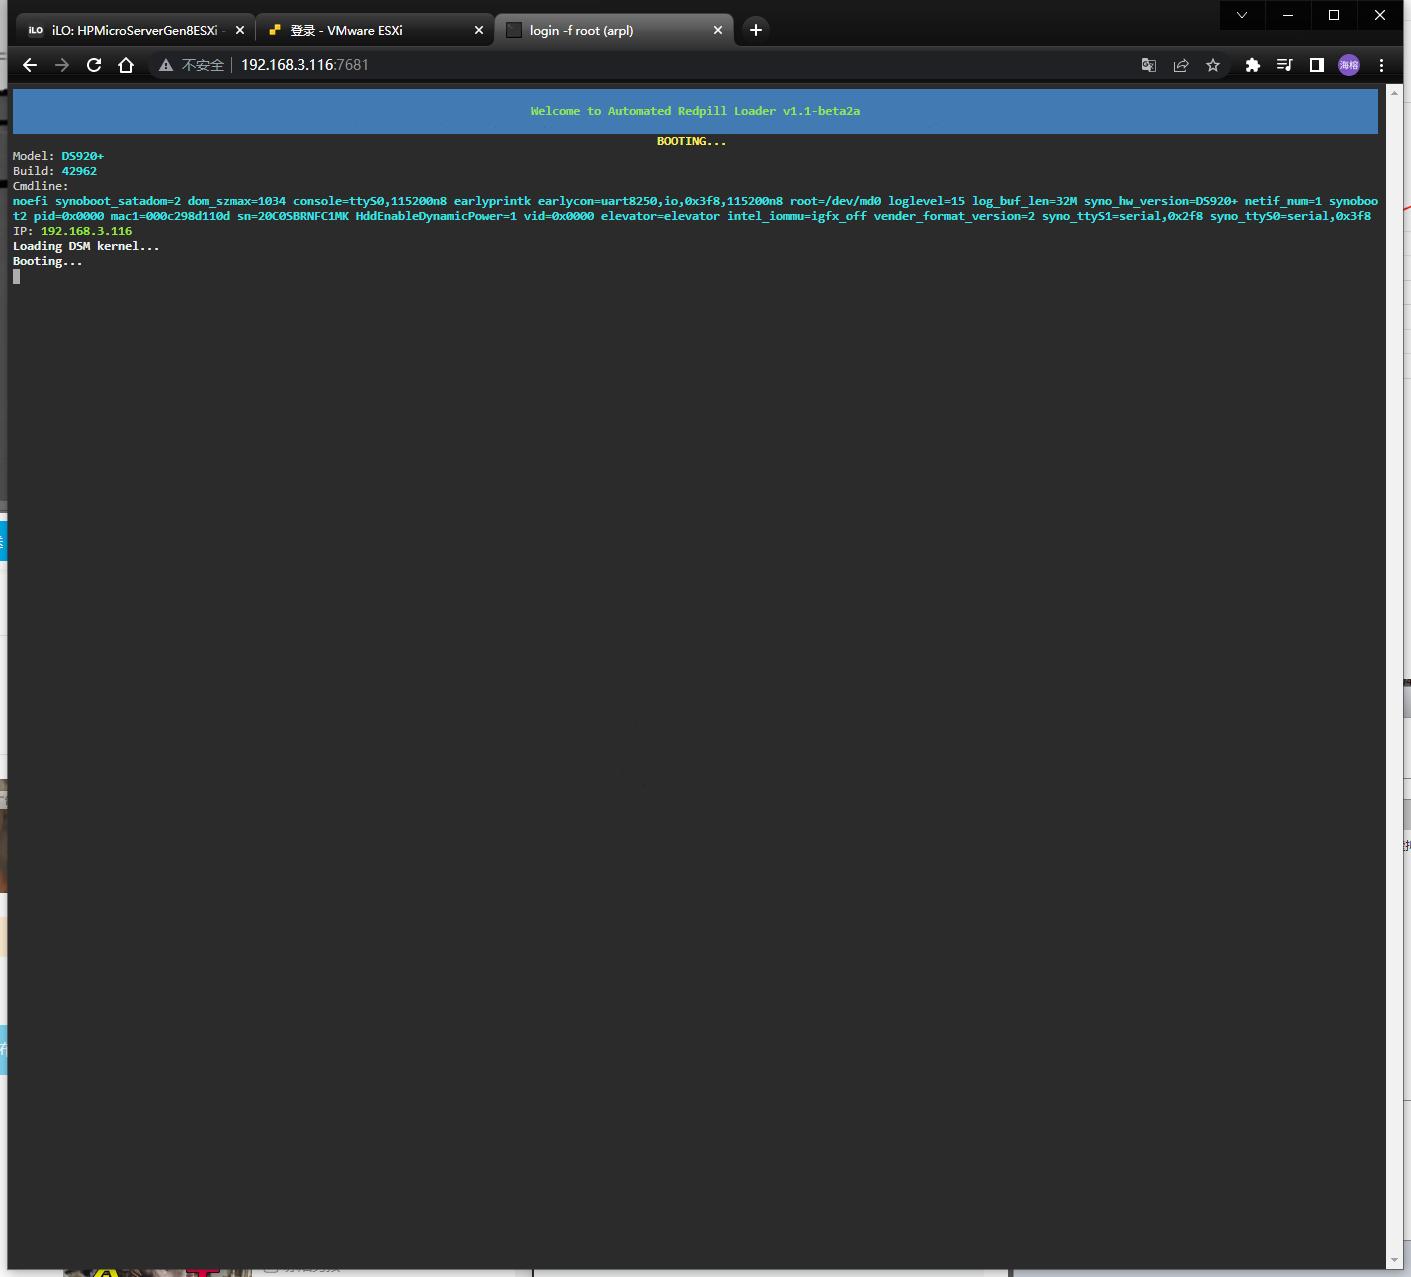Go back to the previous page
1411x1277 pixels.
(x=30, y=65)
